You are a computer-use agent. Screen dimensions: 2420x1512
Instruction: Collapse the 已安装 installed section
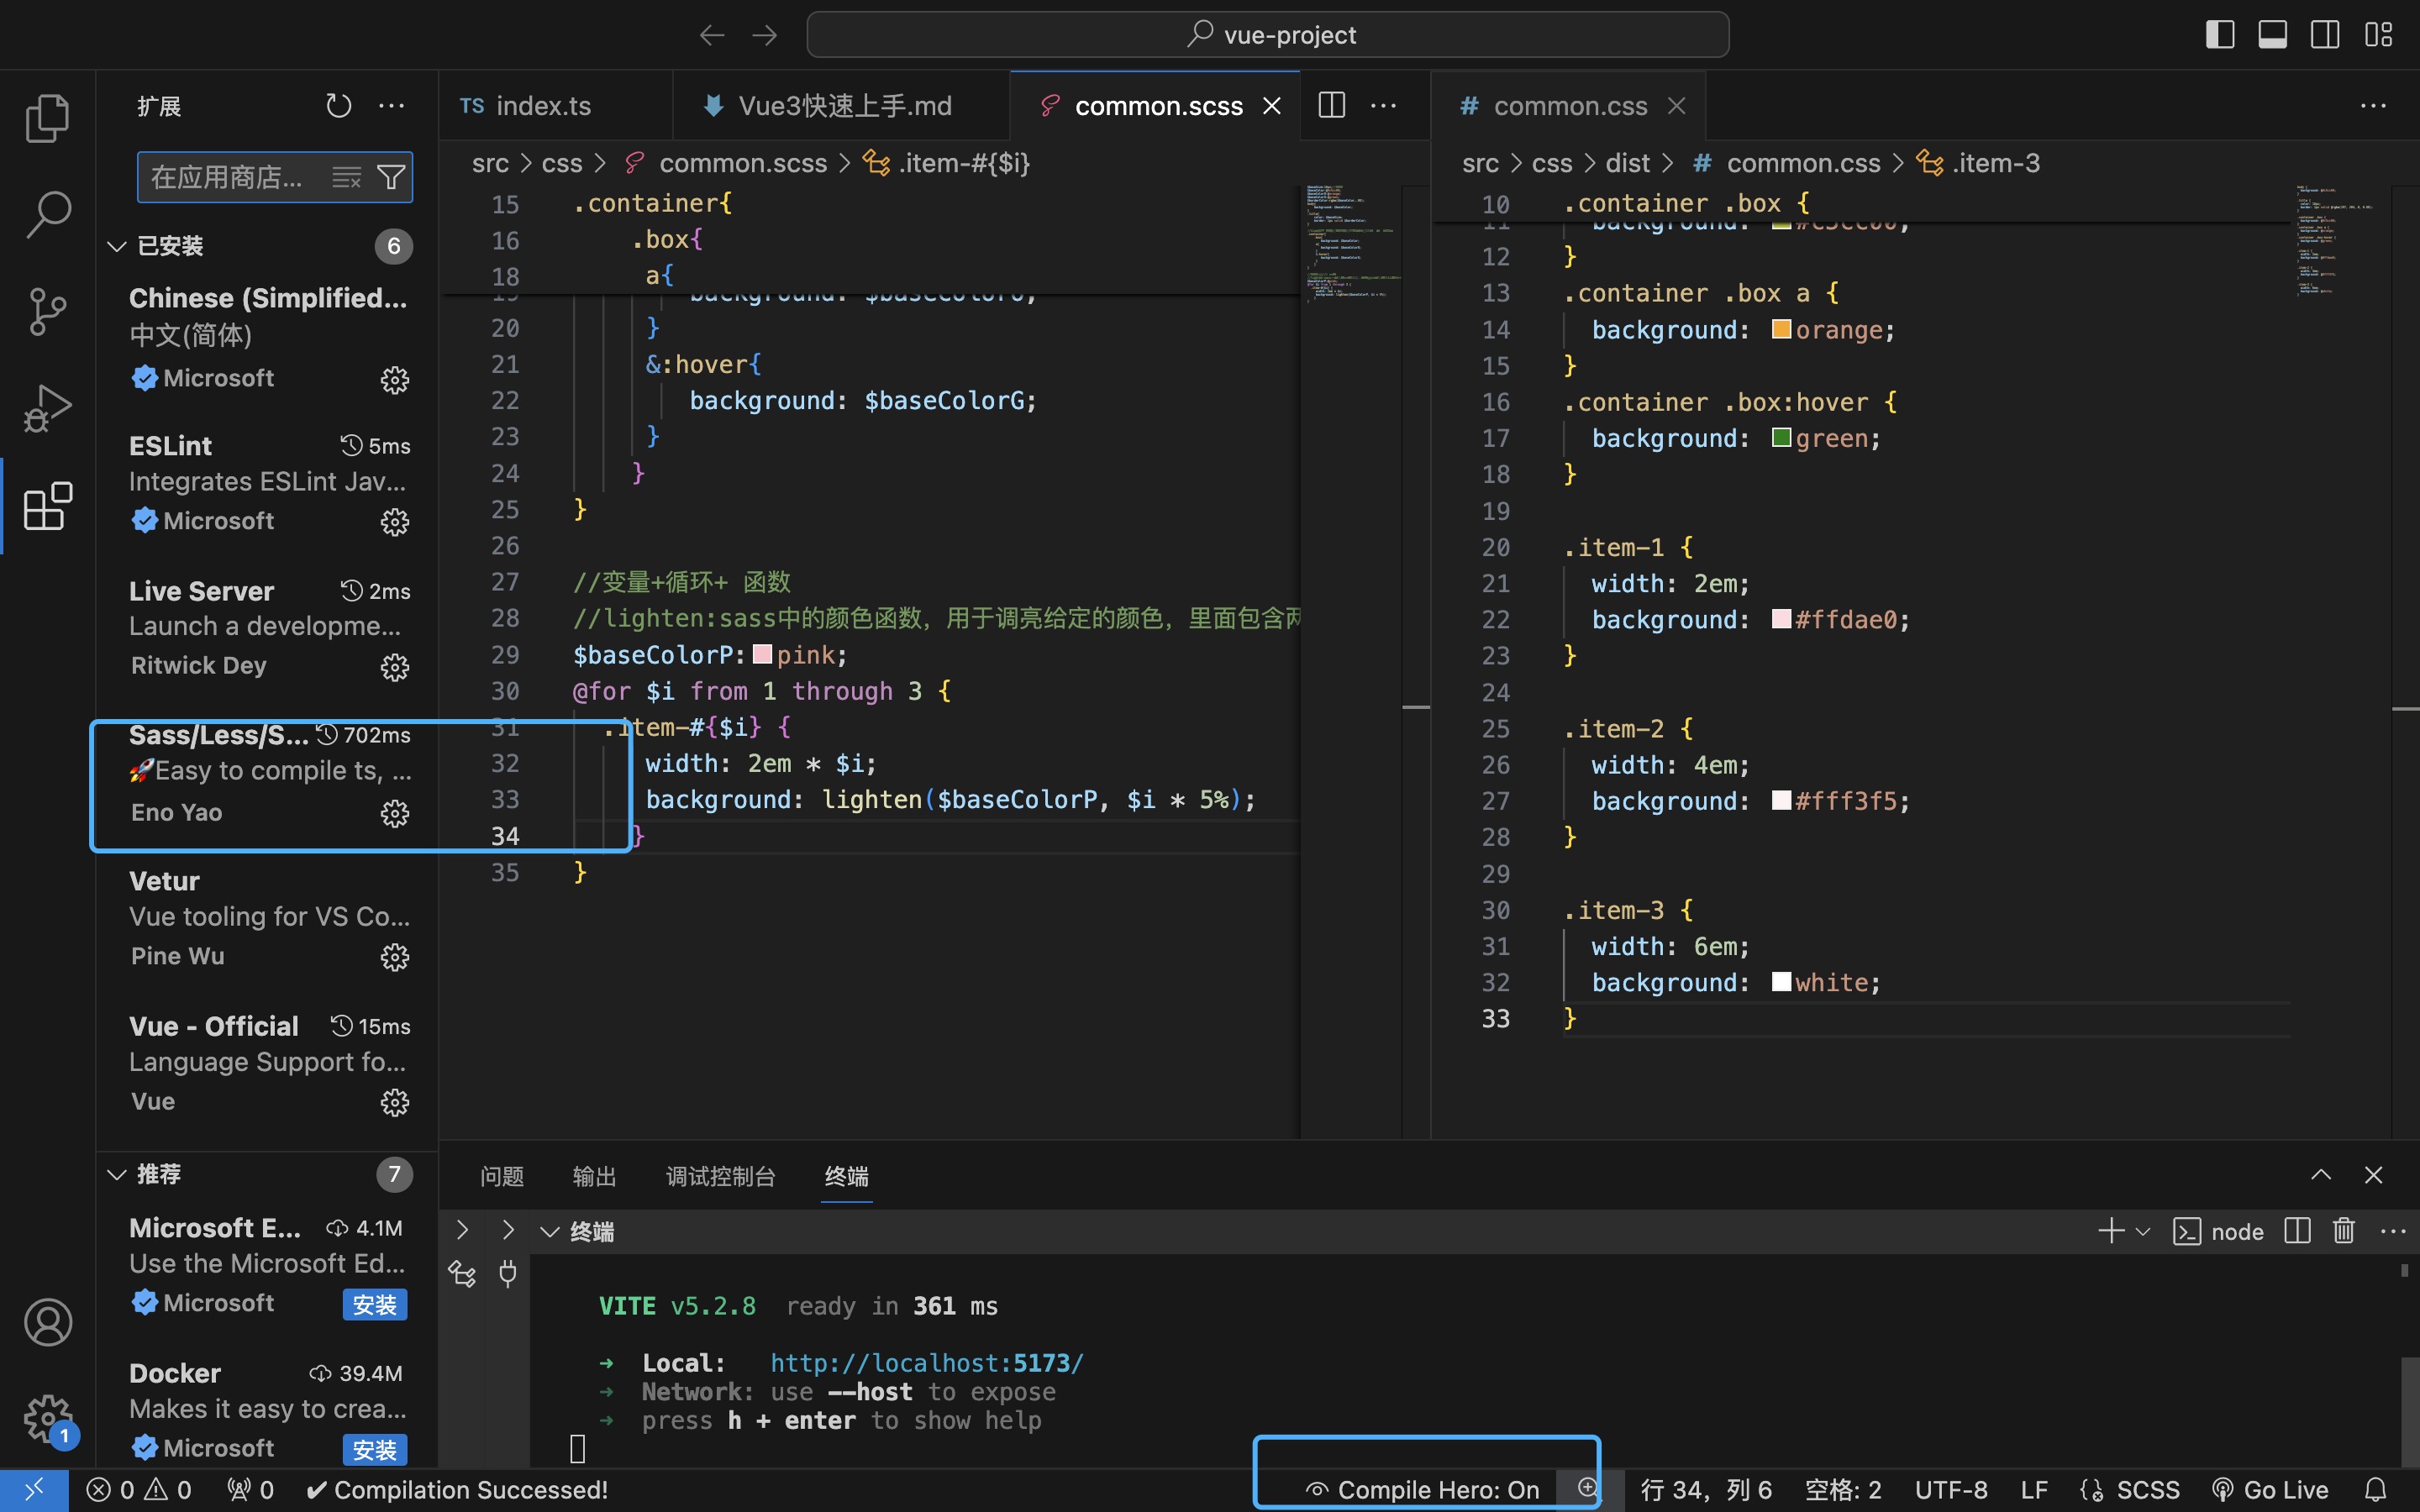[x=117, y=246]
